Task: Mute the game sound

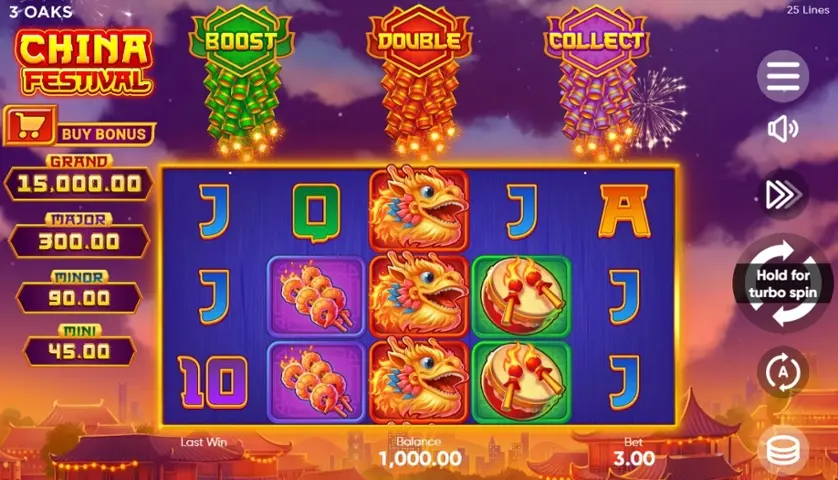Action: click(782, 129)
